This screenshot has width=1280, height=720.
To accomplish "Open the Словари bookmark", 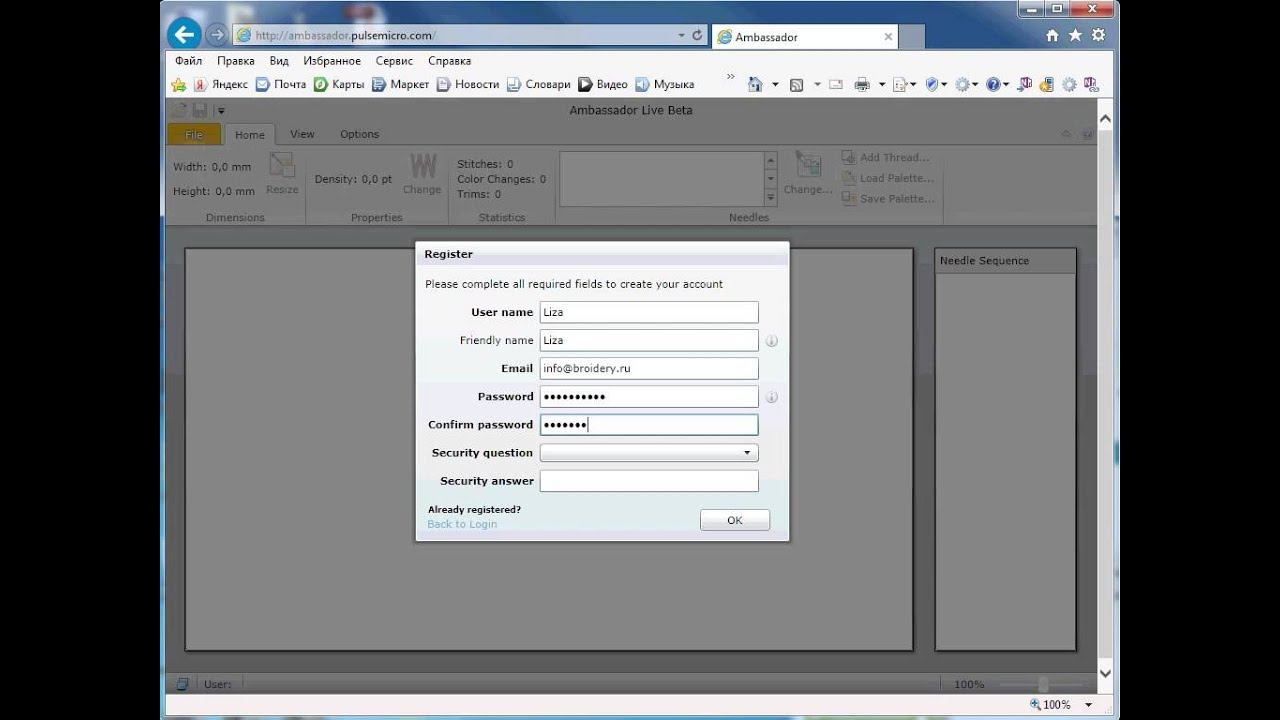I will [538, 84].
